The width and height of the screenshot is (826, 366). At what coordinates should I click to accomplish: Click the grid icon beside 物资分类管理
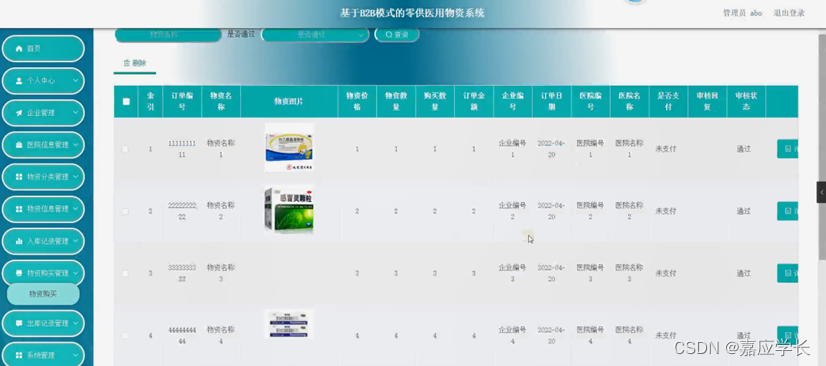pos(19,177)
